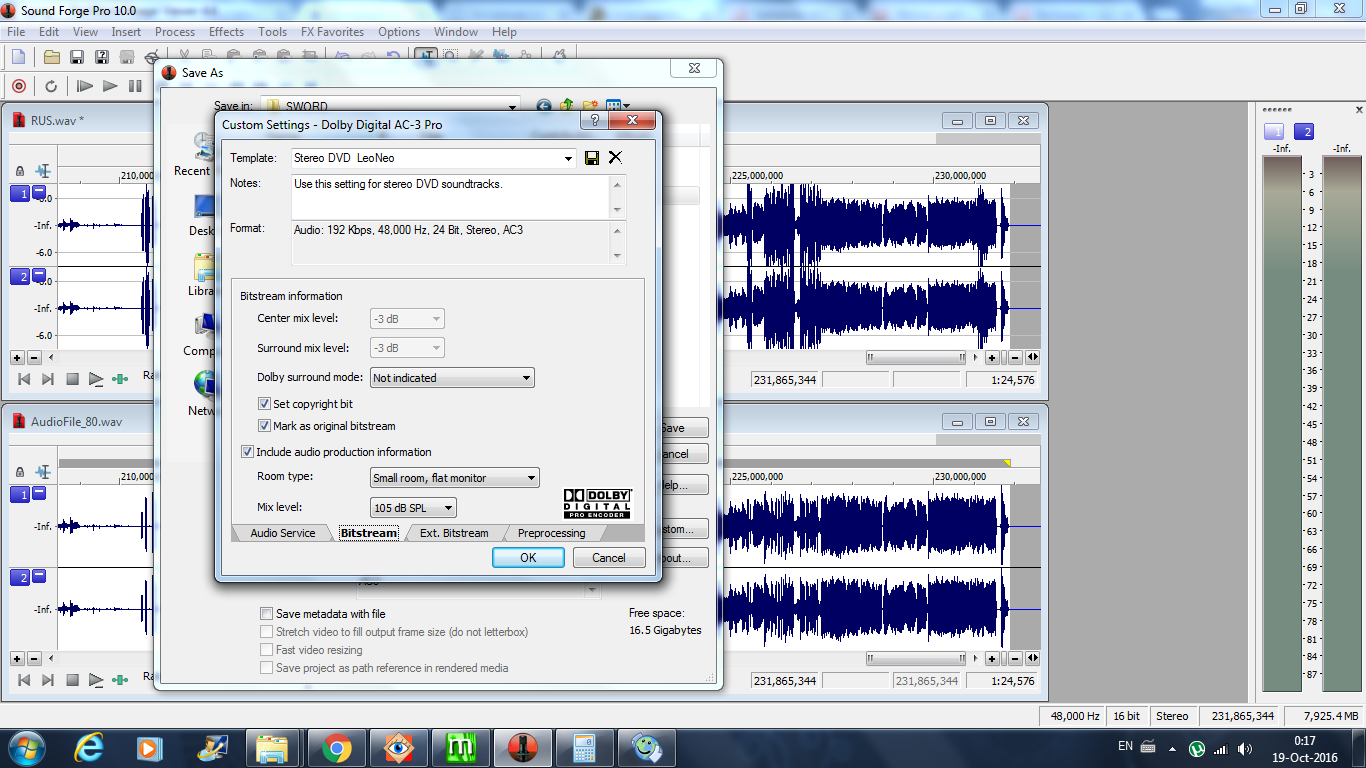1366x768 pixels.
Task: Click zoom in plus at RUS.wav bottom right
Action: [x=992, y=357]
